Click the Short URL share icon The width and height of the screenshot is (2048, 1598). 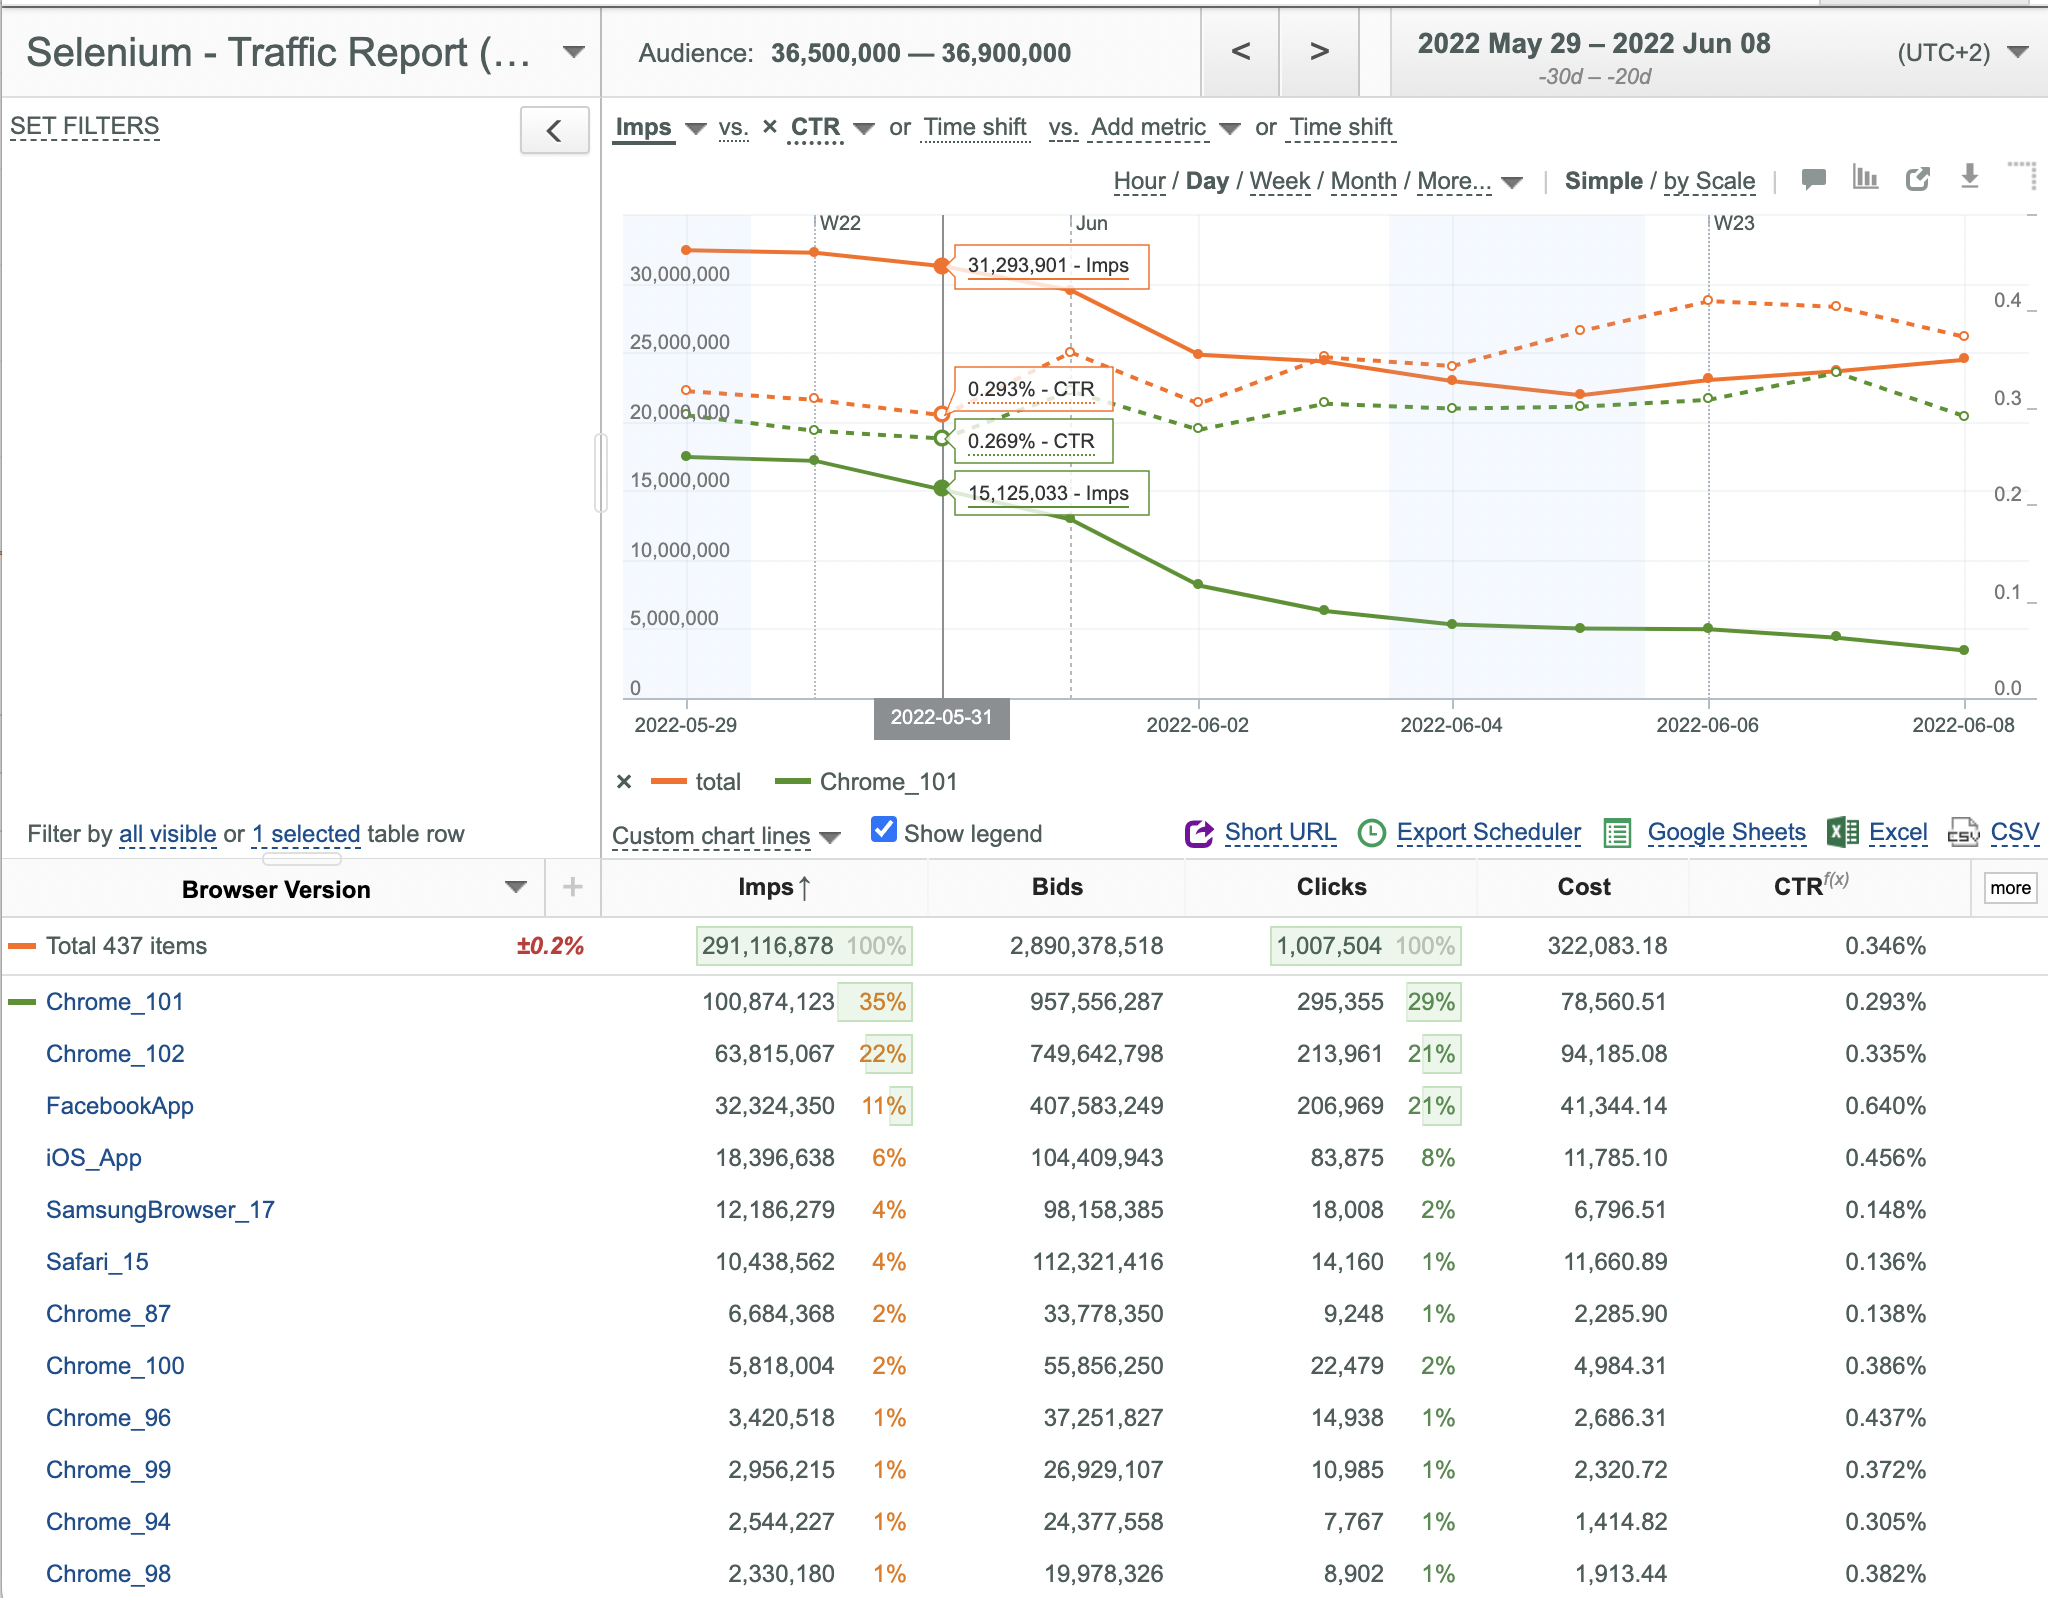(1198, 833)
